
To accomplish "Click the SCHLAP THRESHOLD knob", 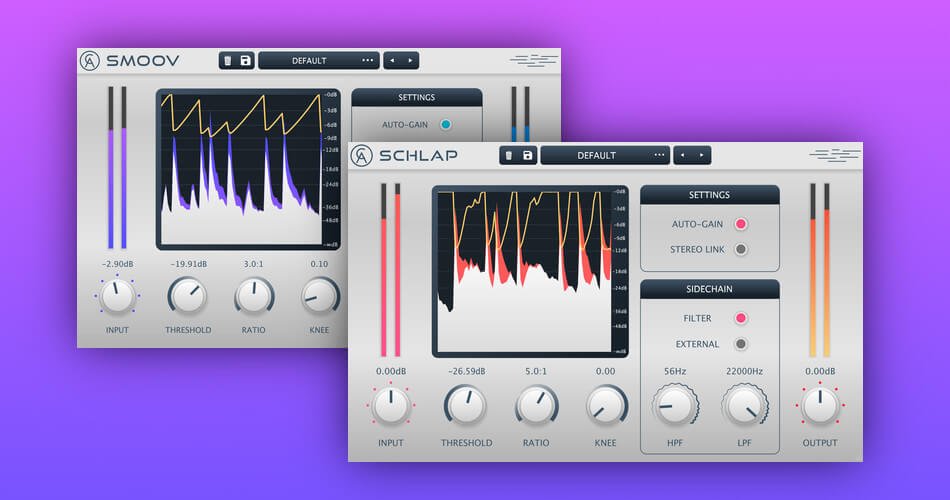I will (465, 405).
